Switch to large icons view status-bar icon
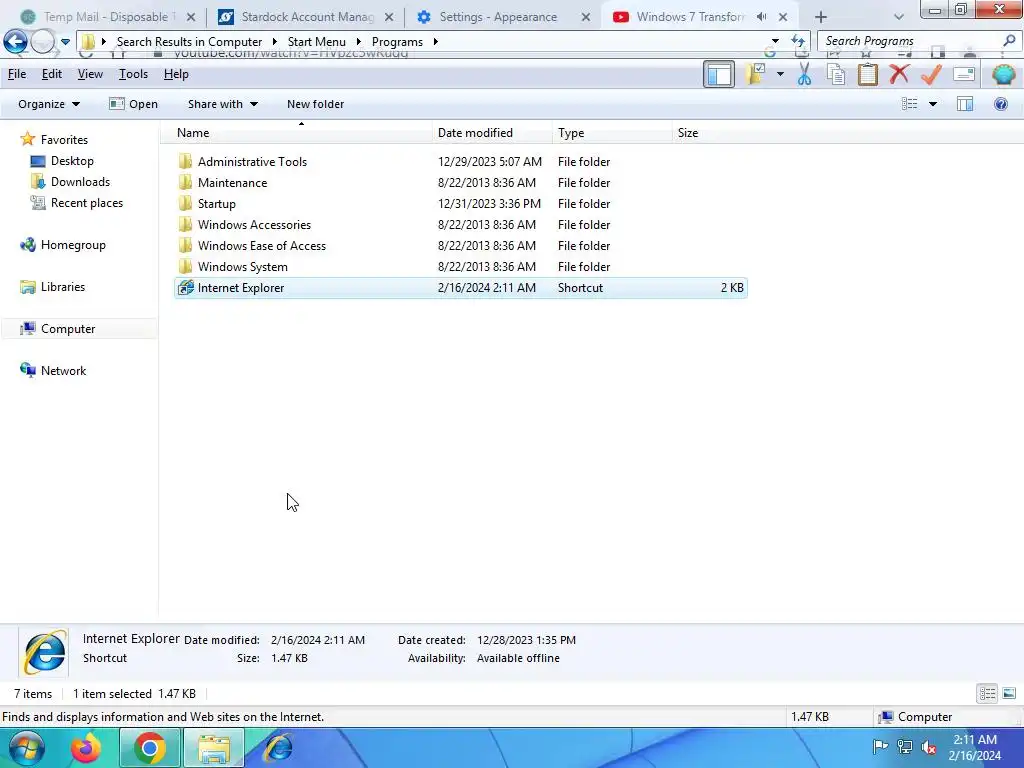Screen dimensions: 1024x768 point(1009,693)
